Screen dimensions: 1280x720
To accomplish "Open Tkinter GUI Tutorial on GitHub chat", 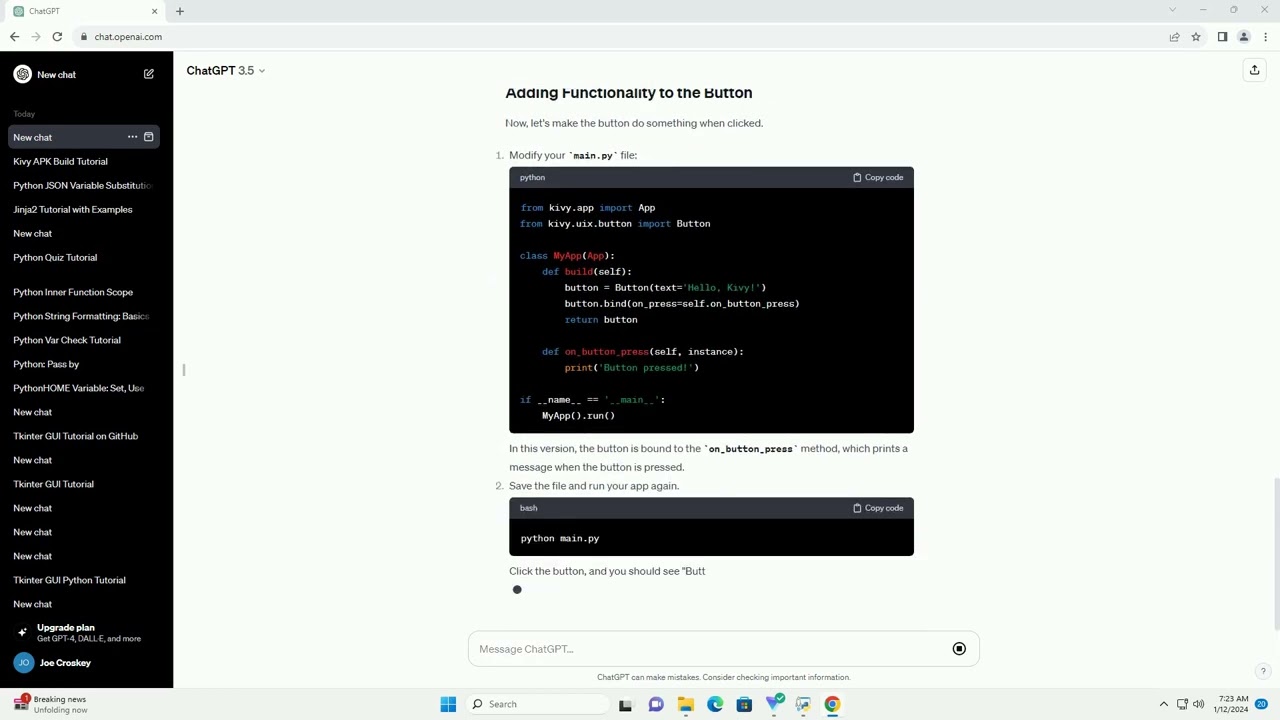I will pyautogui.click(x=76, y=436).
